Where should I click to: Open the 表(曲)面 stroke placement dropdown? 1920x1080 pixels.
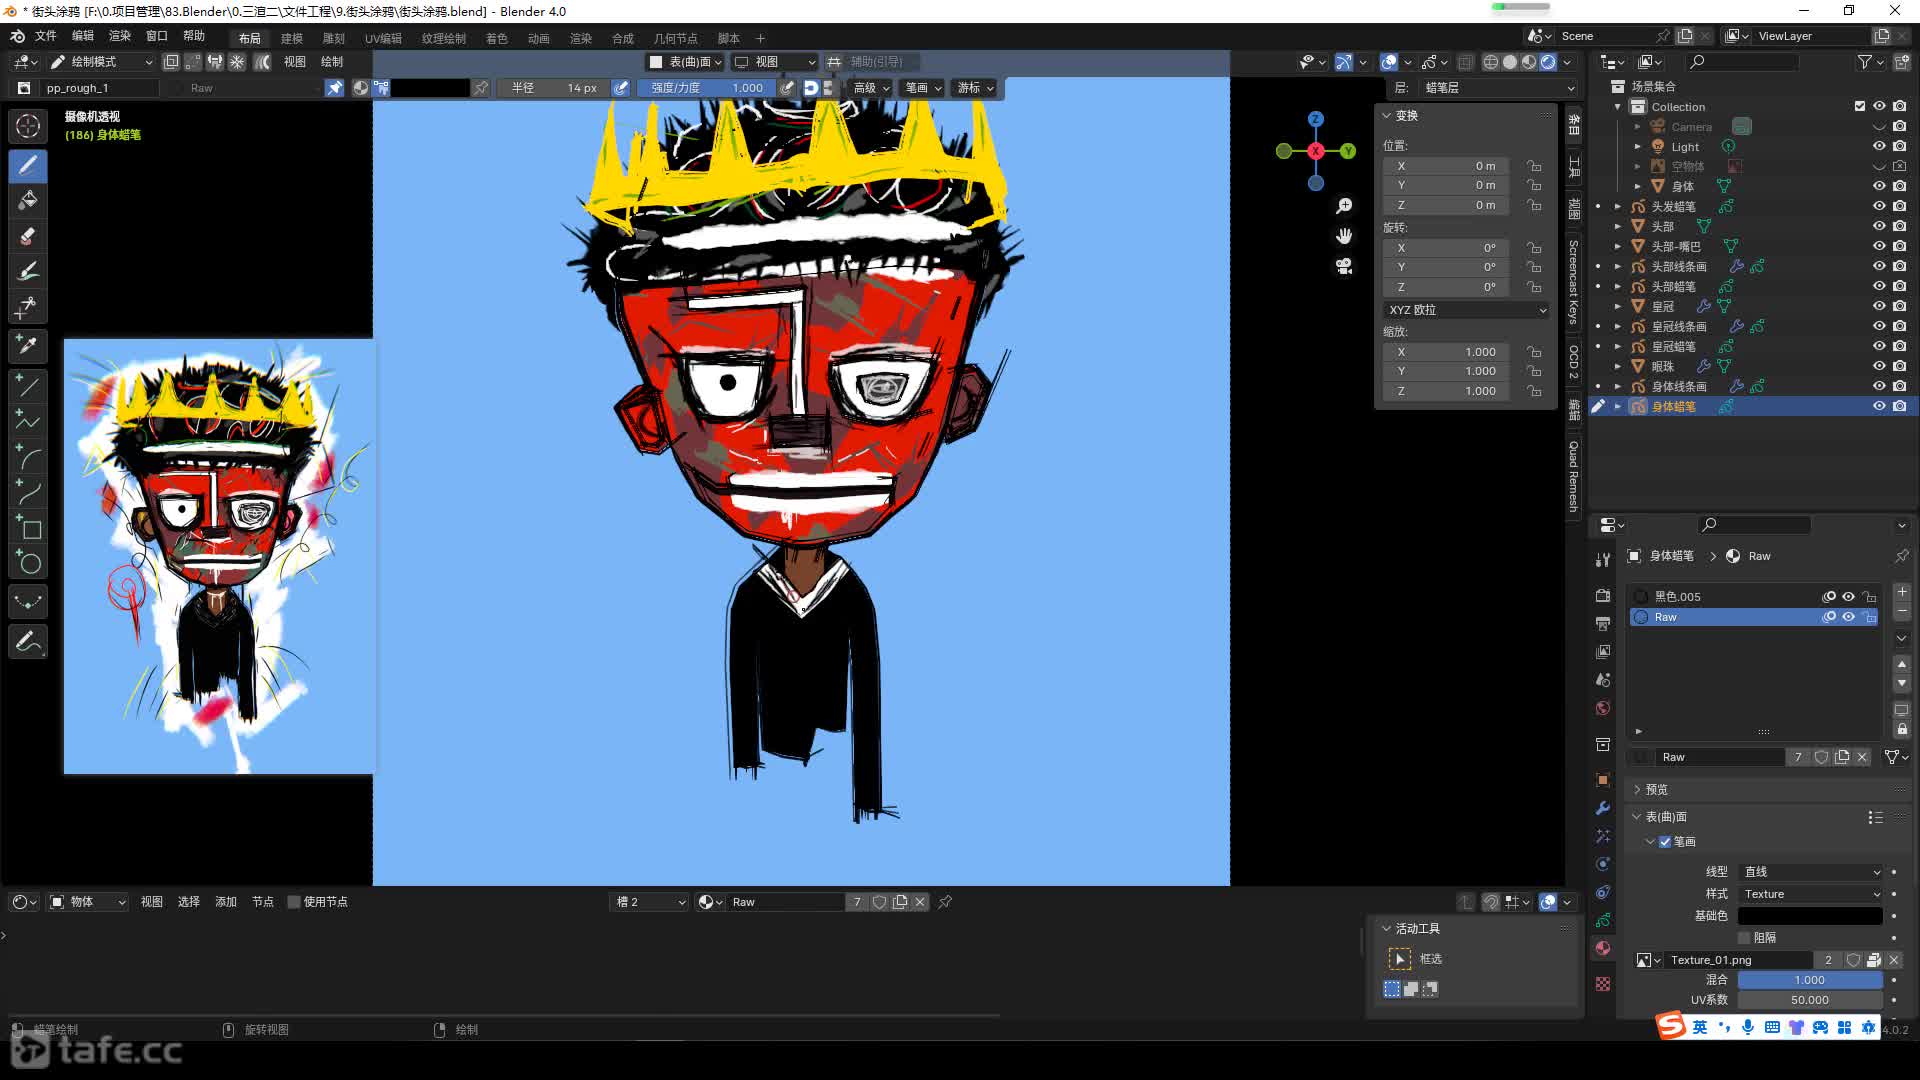(686, 62)
